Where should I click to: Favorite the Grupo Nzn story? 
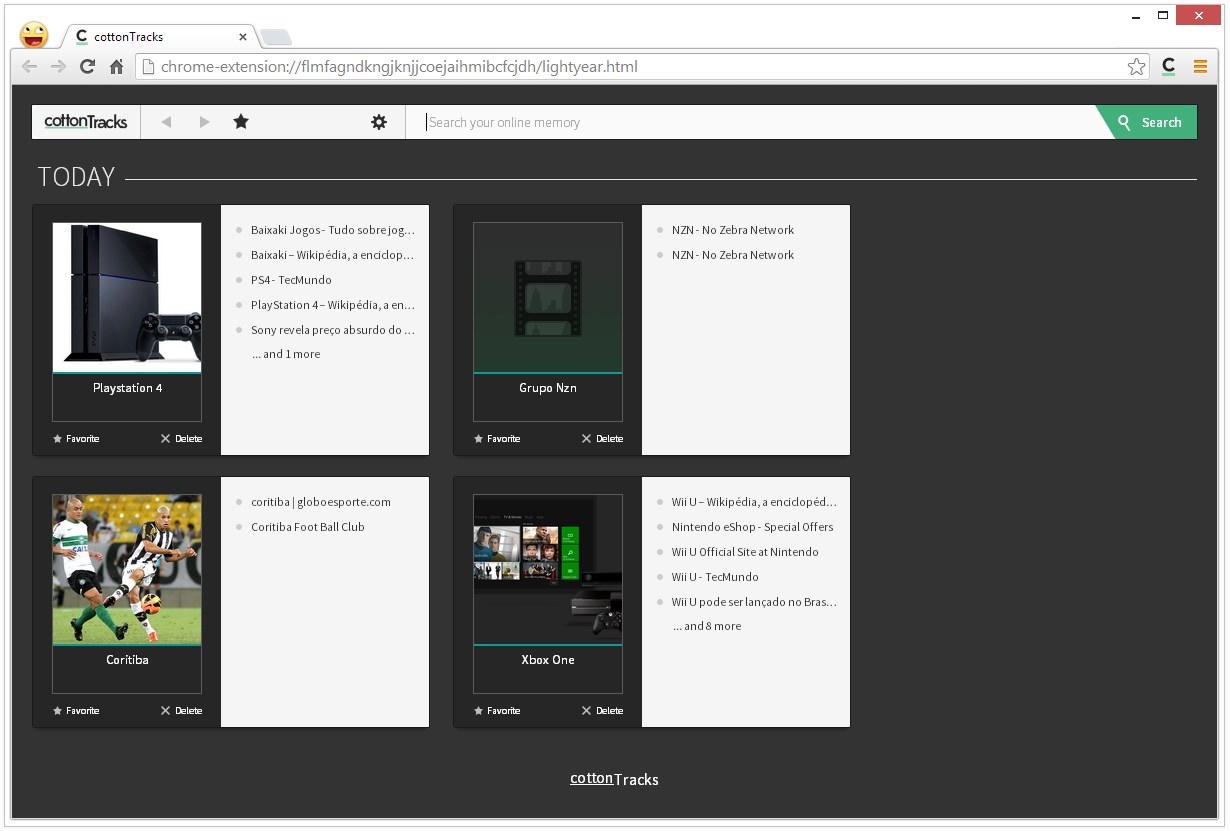[497, 439]
